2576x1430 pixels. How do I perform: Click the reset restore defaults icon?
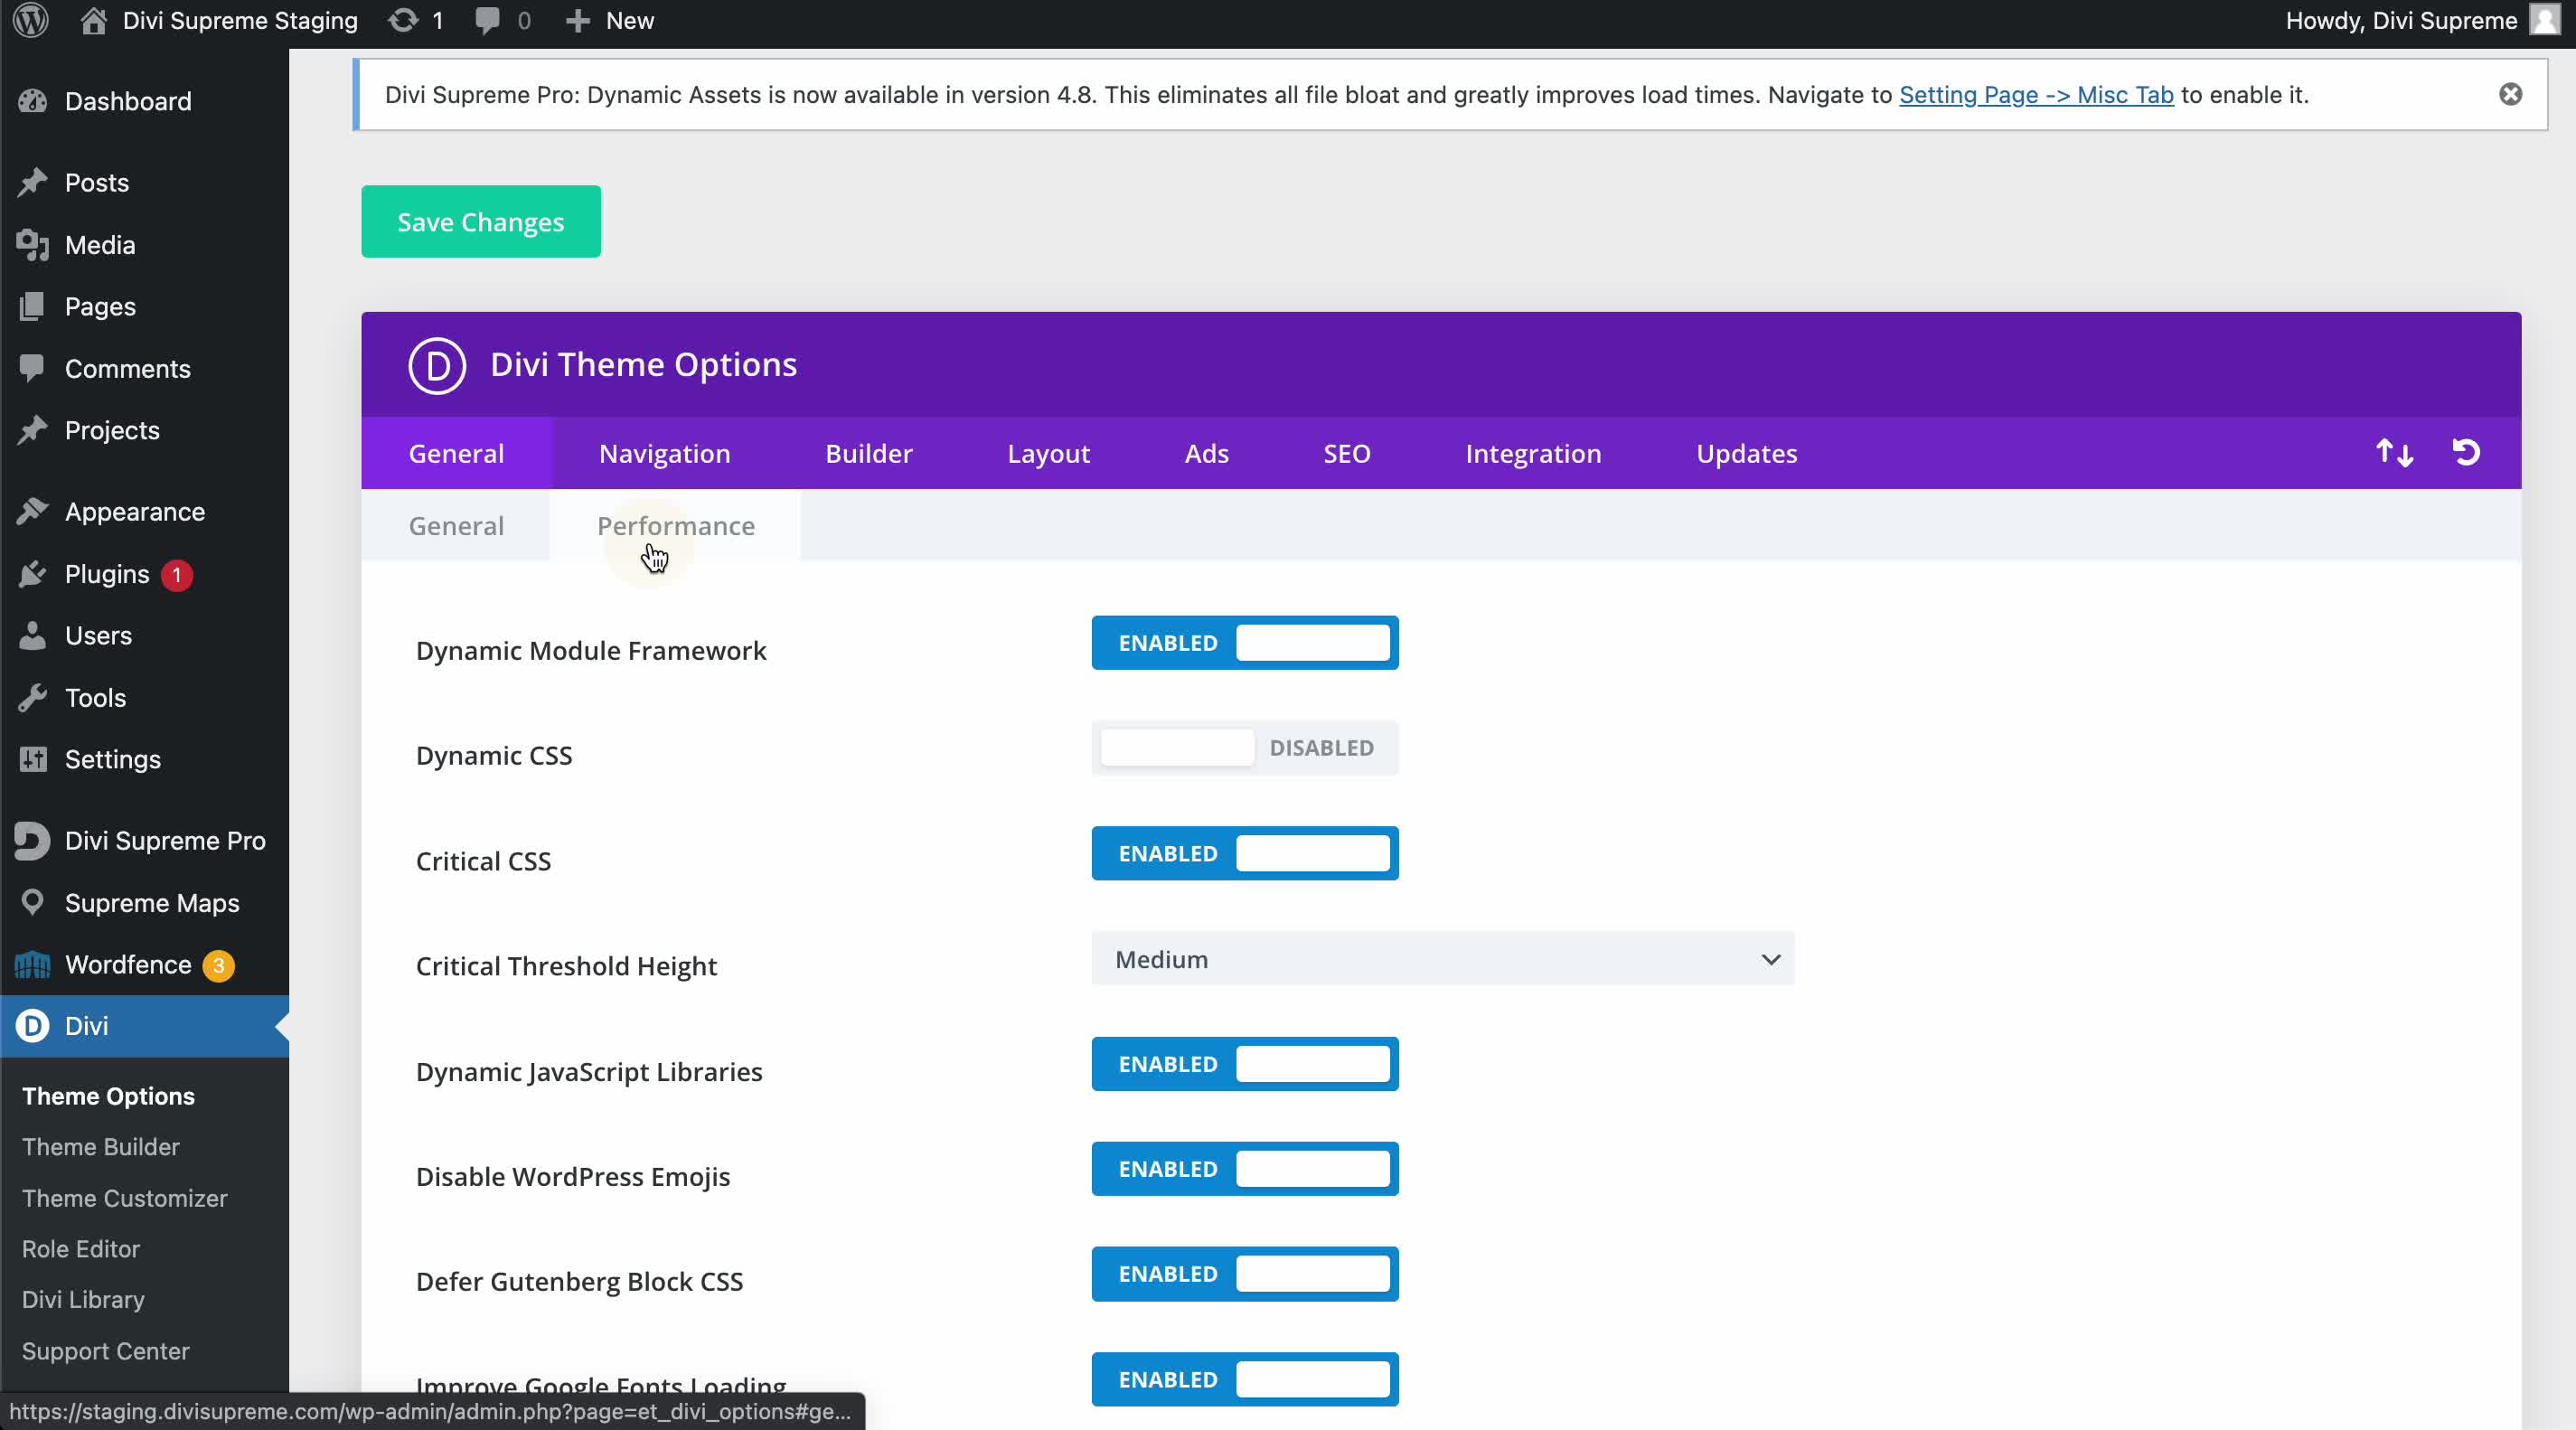point(2466,453)
